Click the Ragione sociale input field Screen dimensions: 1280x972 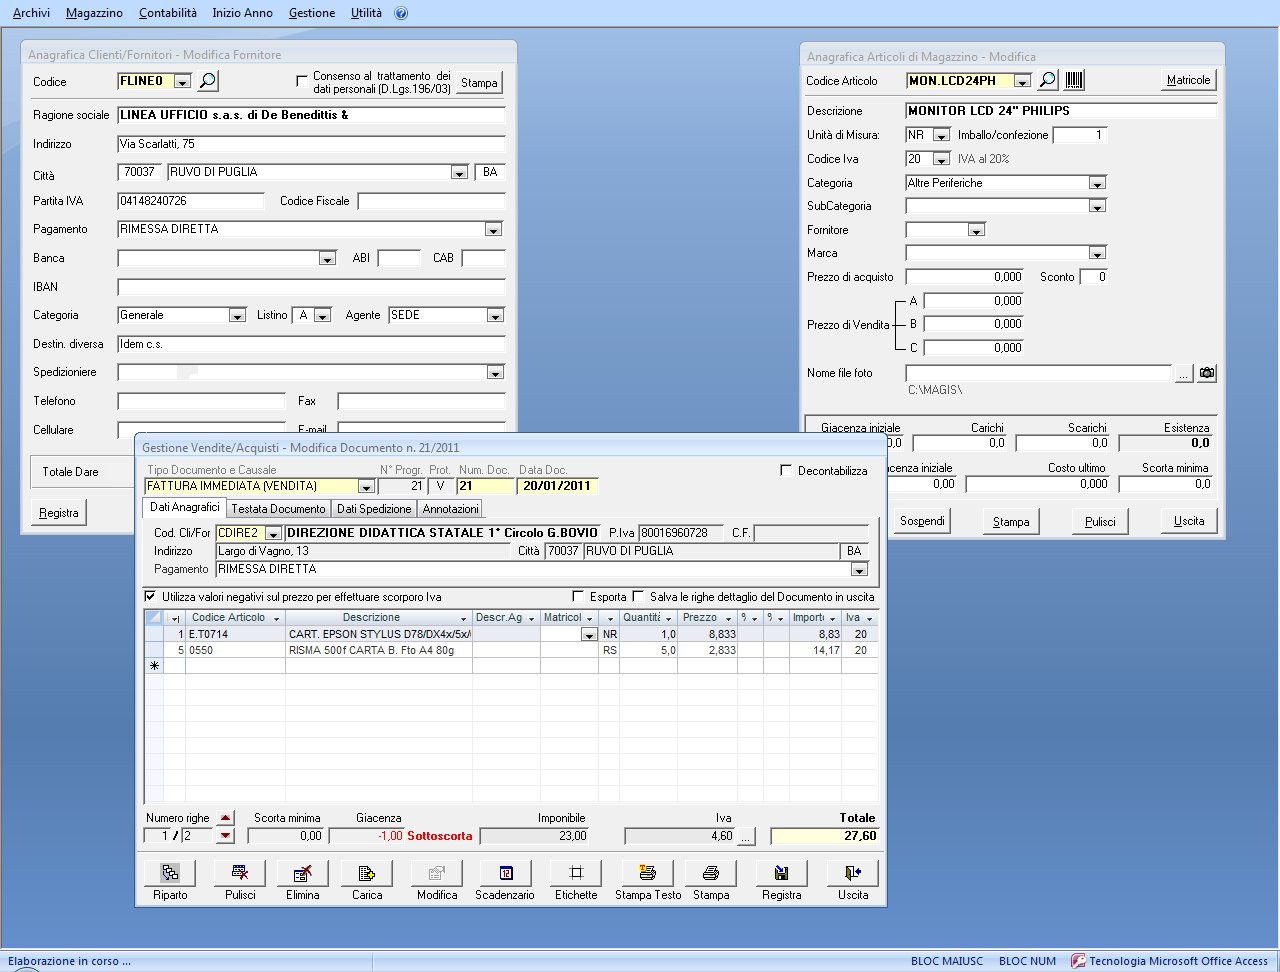[x=311, y=115]
